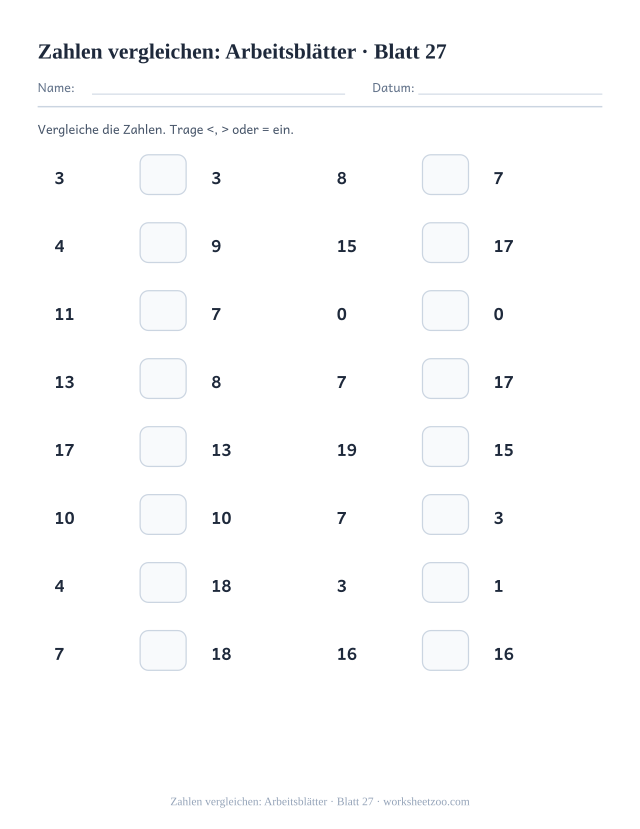Select the box between 4 and 18

[x=163, y=583]
